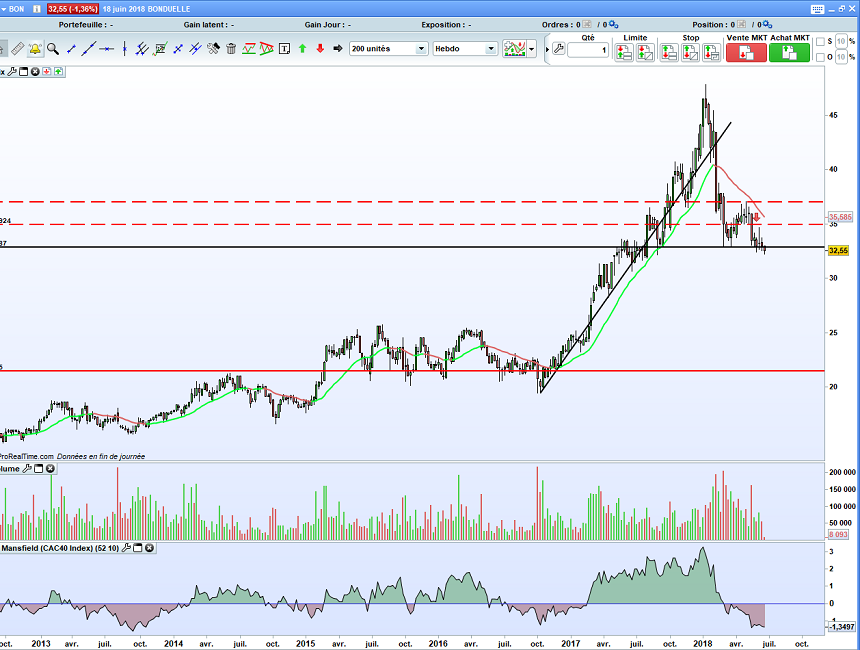The width and height of the screenshot is (860, 650).
Task: Open Volume panel wrench settings
Action: [x=27, y=468]
